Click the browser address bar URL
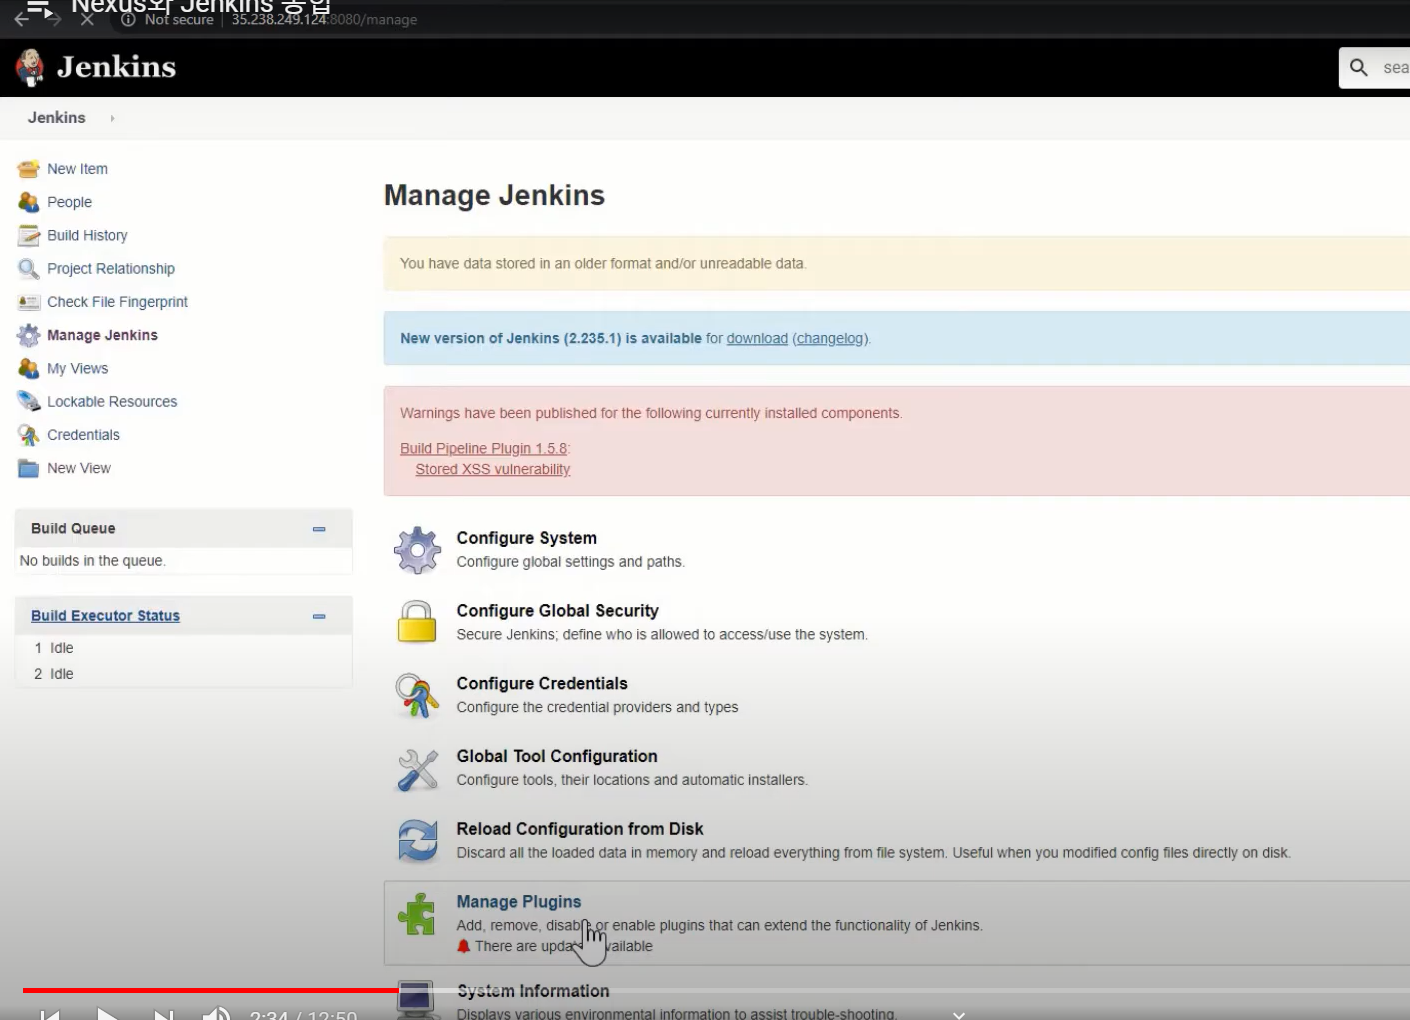This screenshot has height=1020, width=1410. [x=324, y=19]
